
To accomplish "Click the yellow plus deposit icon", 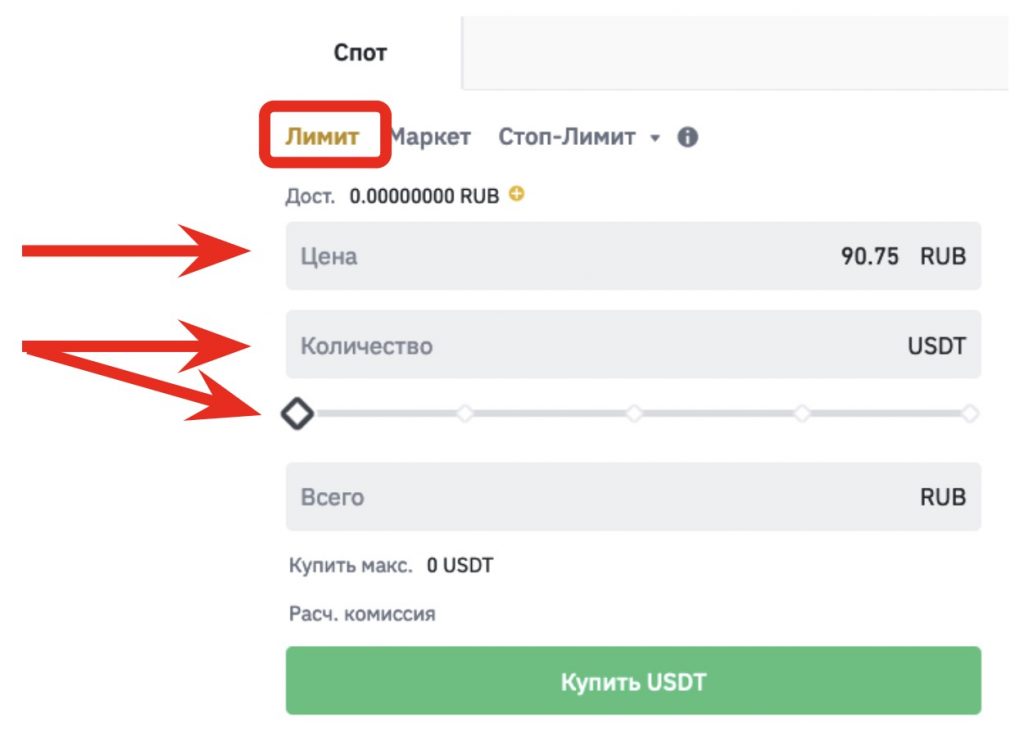I will [516, 194].
